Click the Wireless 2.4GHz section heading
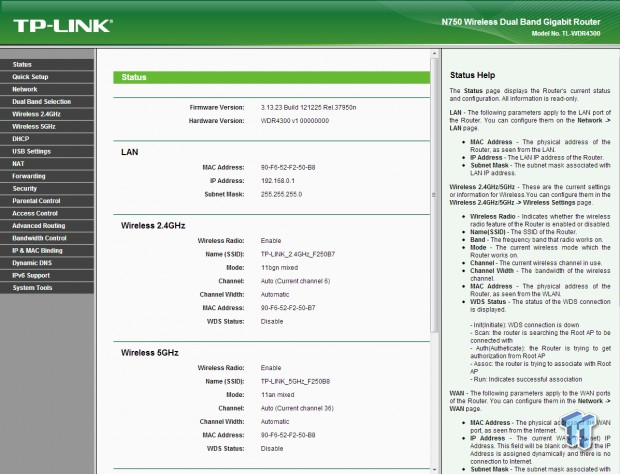This screenshot has width=620, height=474. [x=153, y=226]
